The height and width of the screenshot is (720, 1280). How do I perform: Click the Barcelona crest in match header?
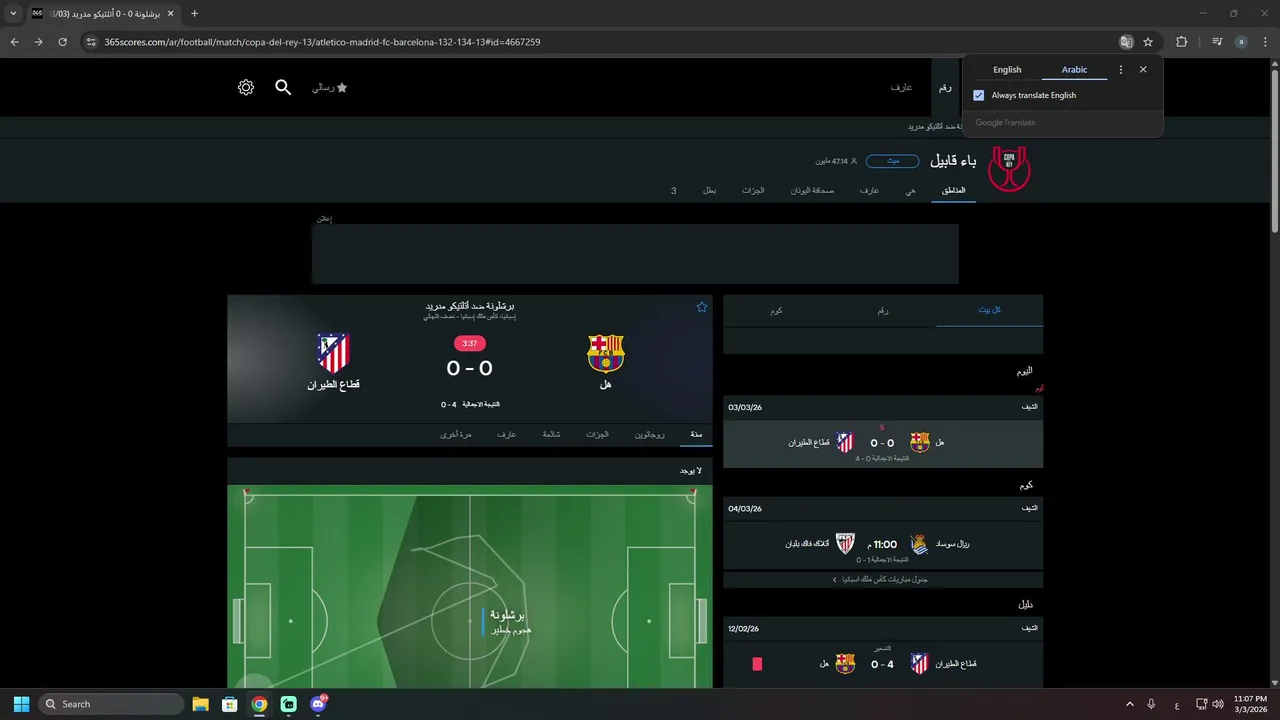tap(605, 353)
